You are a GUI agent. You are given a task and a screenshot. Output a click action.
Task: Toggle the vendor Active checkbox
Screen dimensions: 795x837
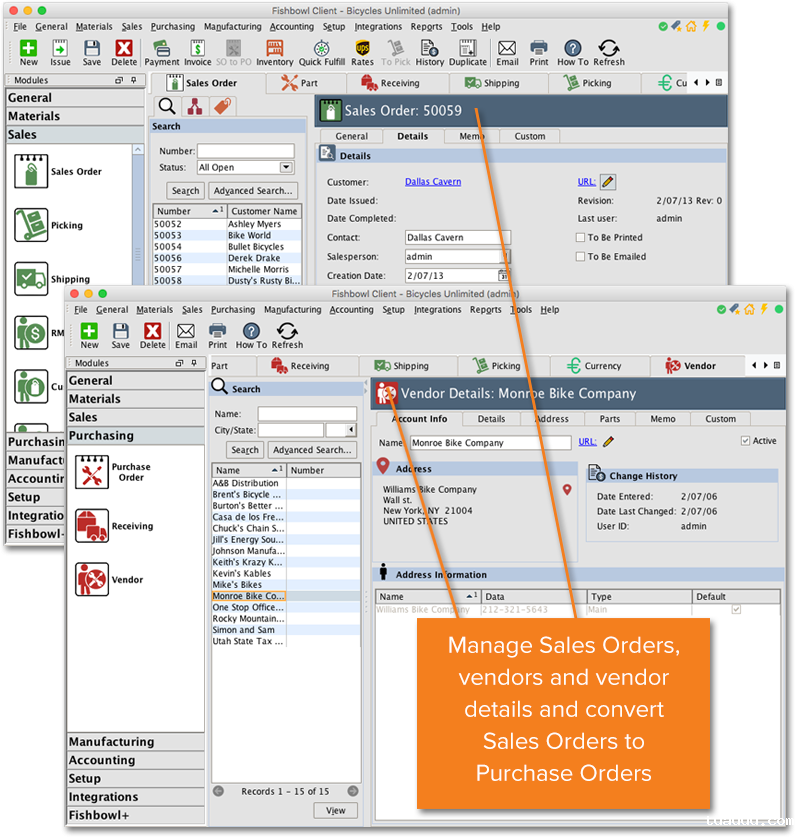(745, 441)
